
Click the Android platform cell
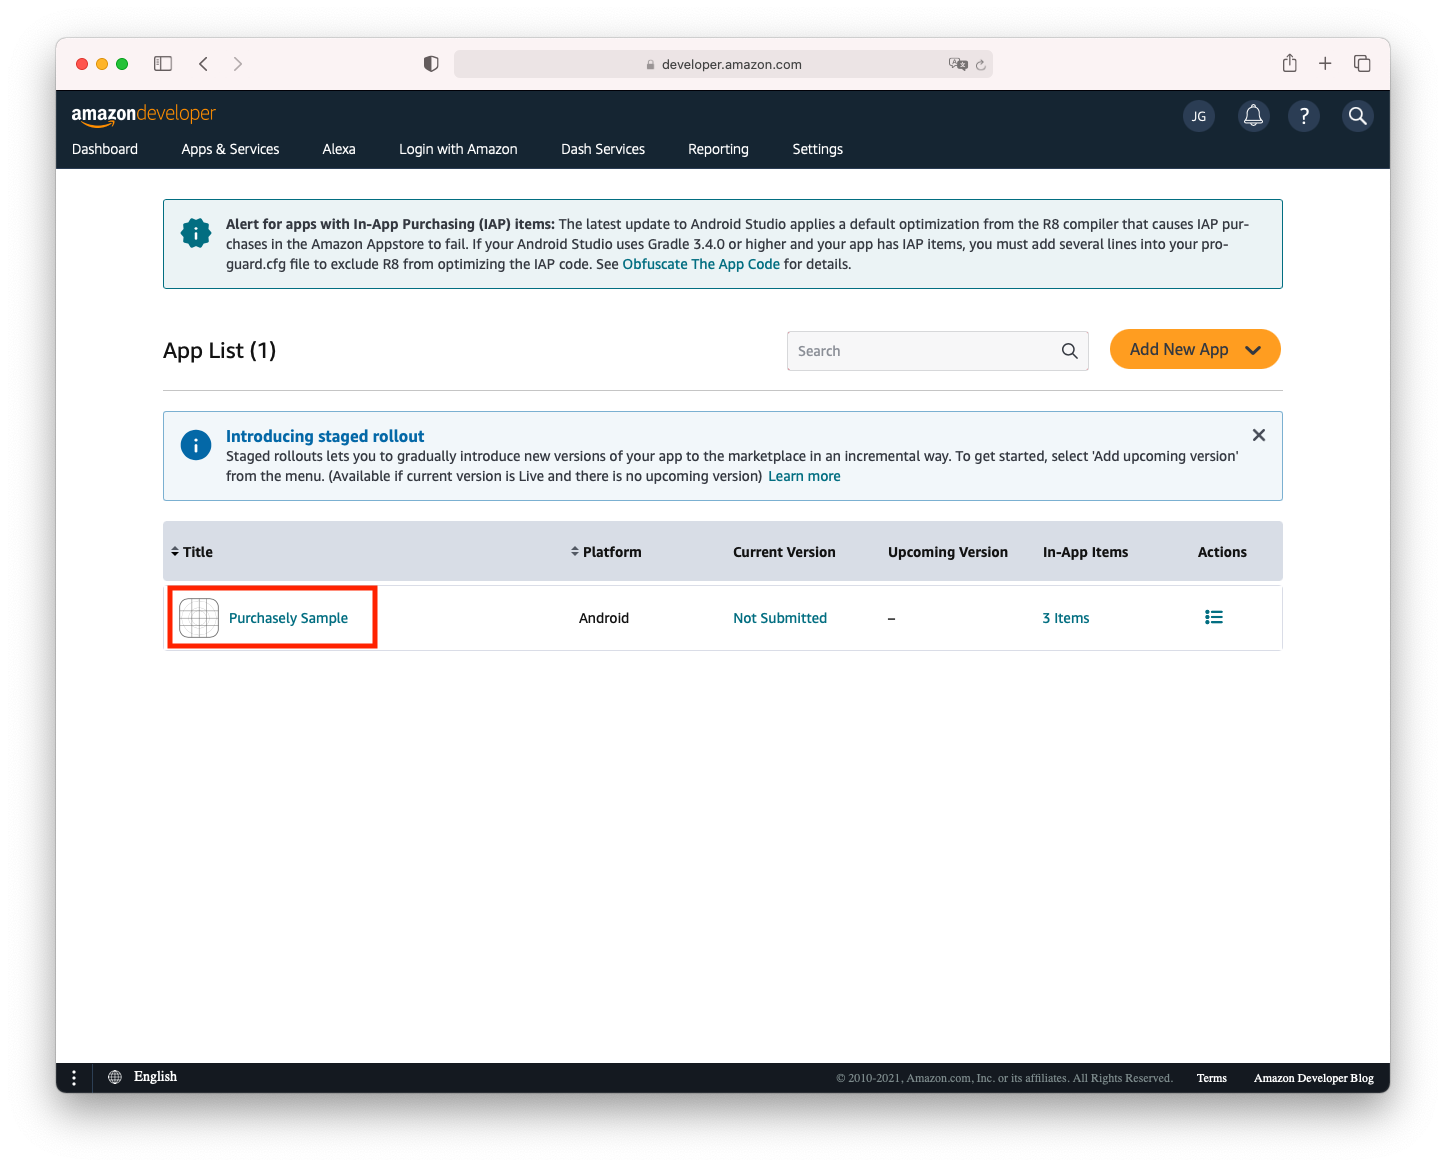(x=604, y=618)
